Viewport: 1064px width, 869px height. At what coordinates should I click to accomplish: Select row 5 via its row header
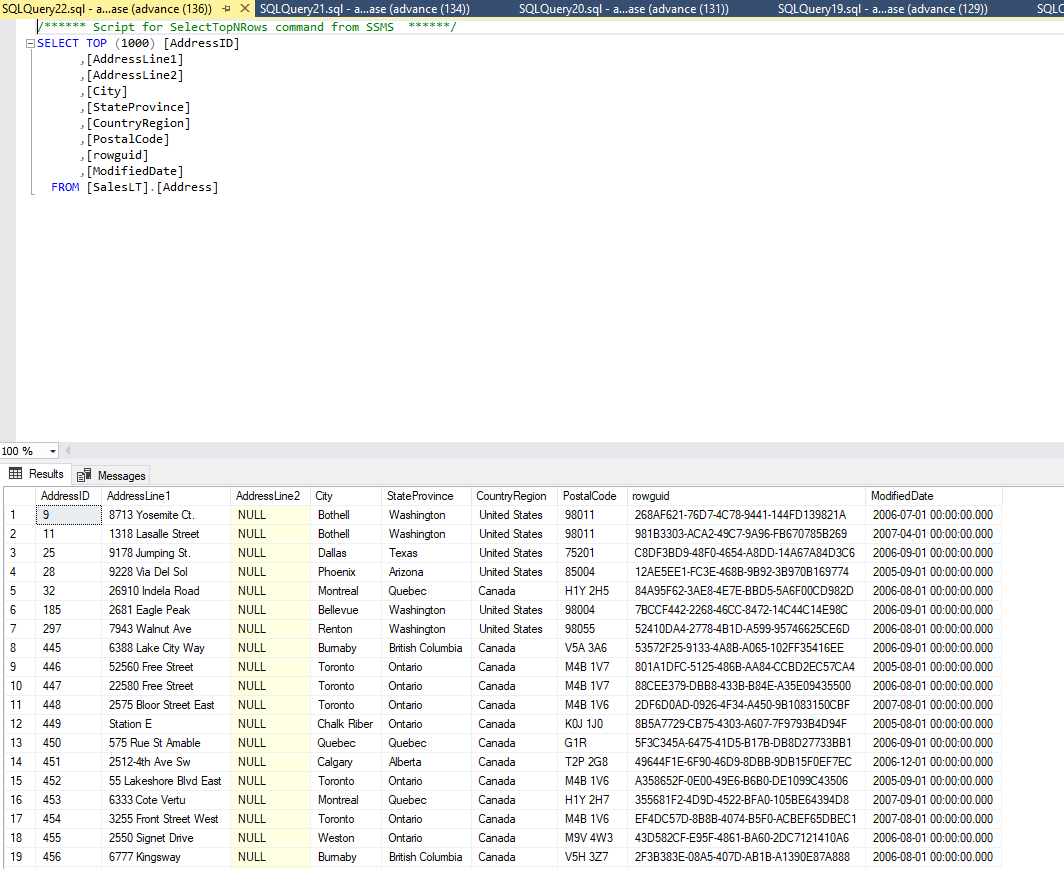(x=19, y=591)
